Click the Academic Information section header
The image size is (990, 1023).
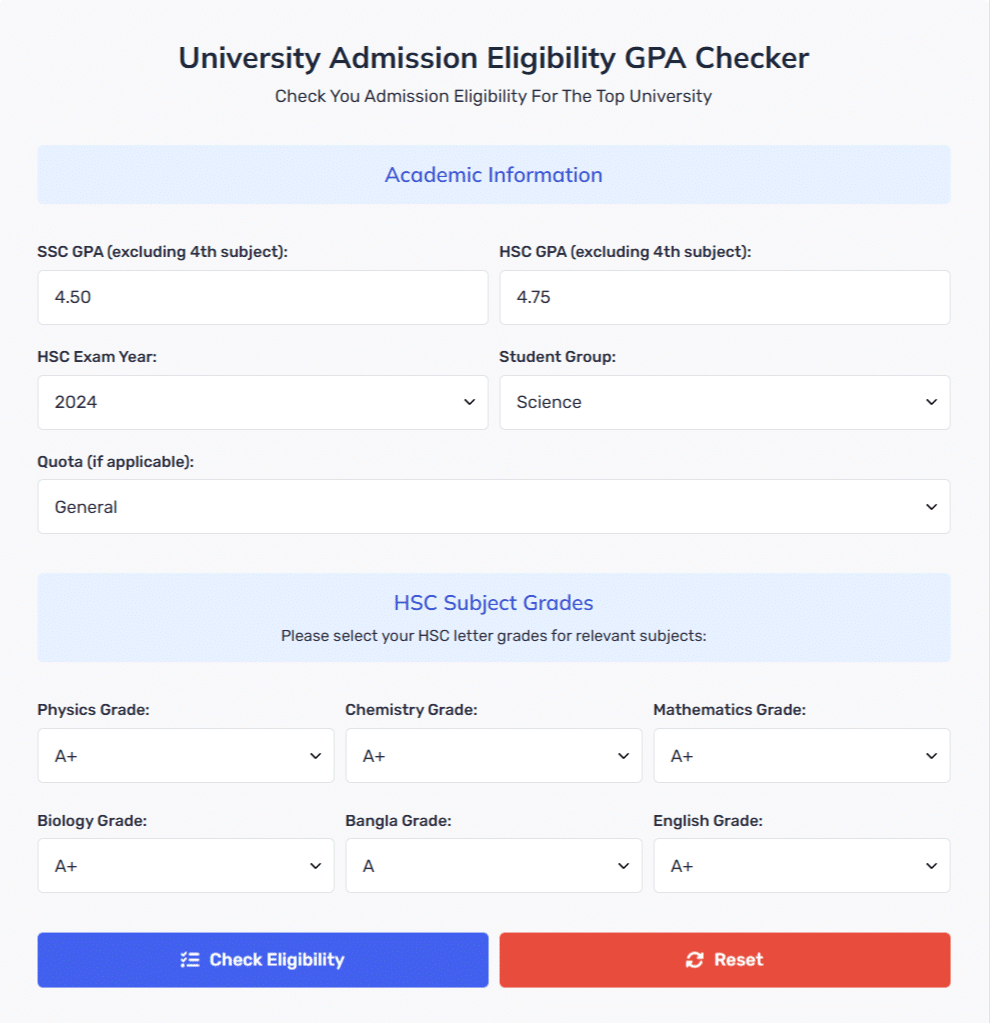pyautogui.click(x=494, y=175)
